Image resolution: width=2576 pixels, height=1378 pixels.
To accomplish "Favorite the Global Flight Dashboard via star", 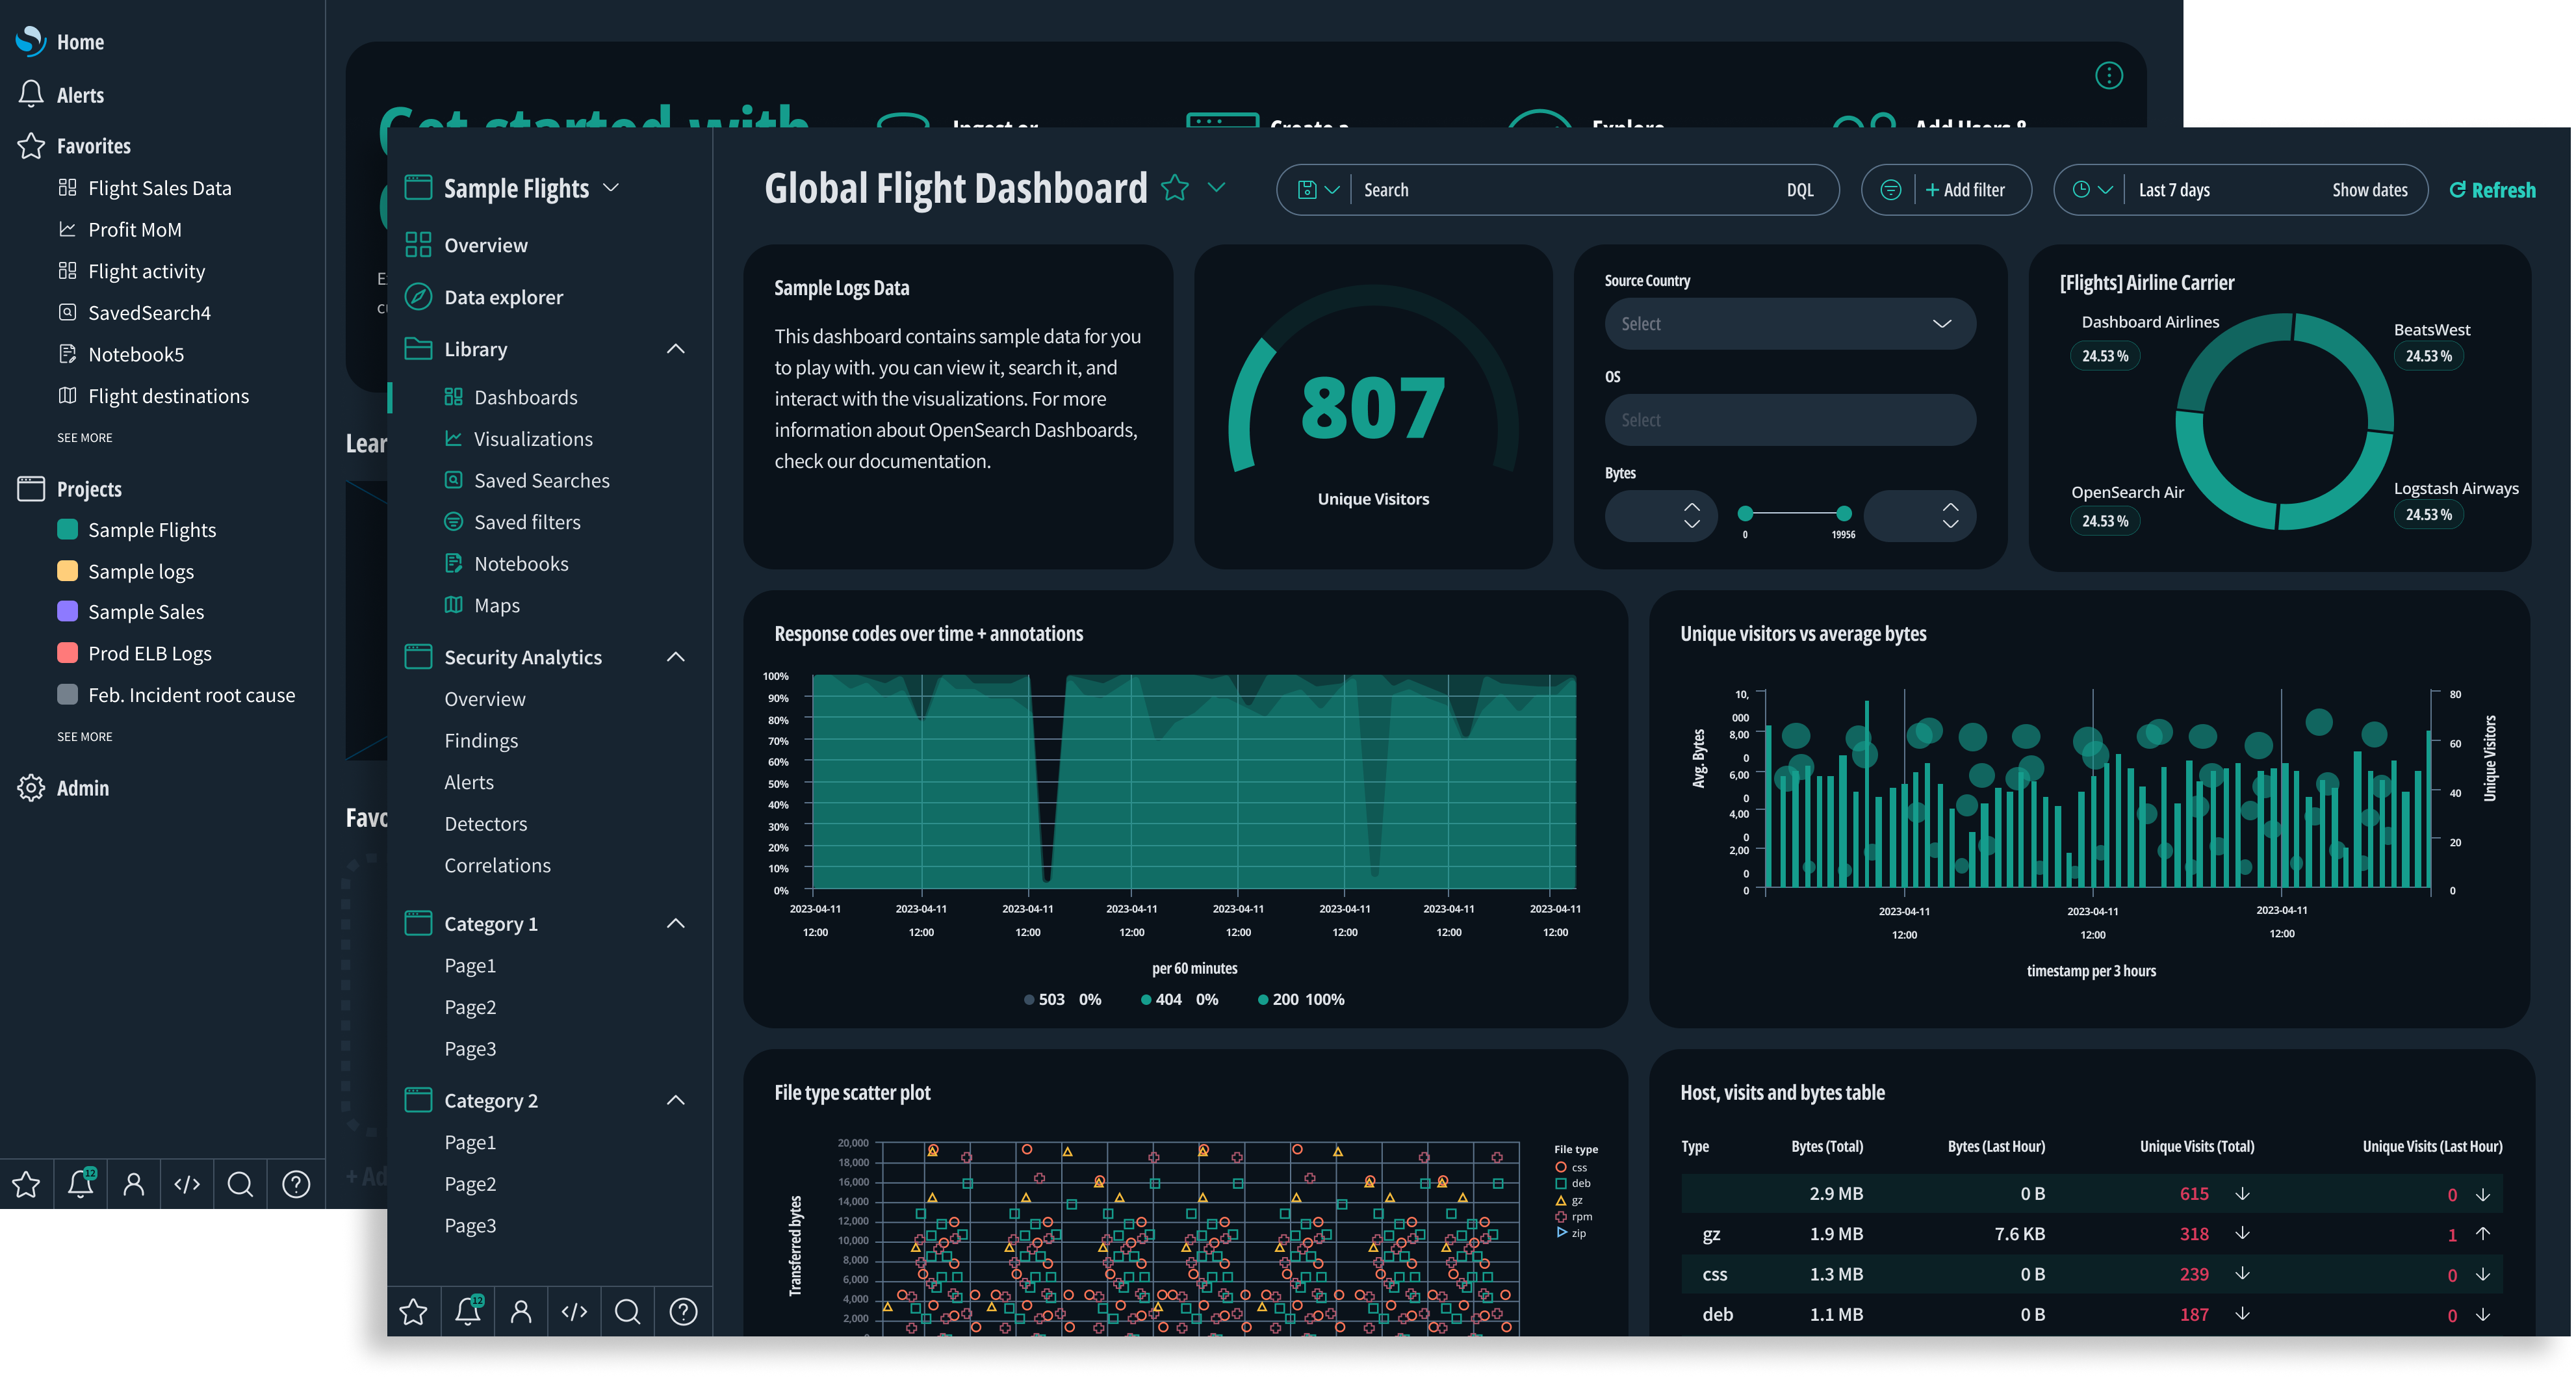I will [x=1176, y=188].
